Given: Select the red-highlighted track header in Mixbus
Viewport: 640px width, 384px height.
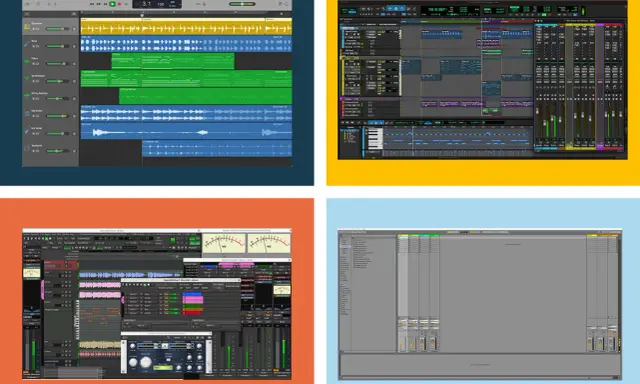Looking at the screenshot, I should point(61,265).
